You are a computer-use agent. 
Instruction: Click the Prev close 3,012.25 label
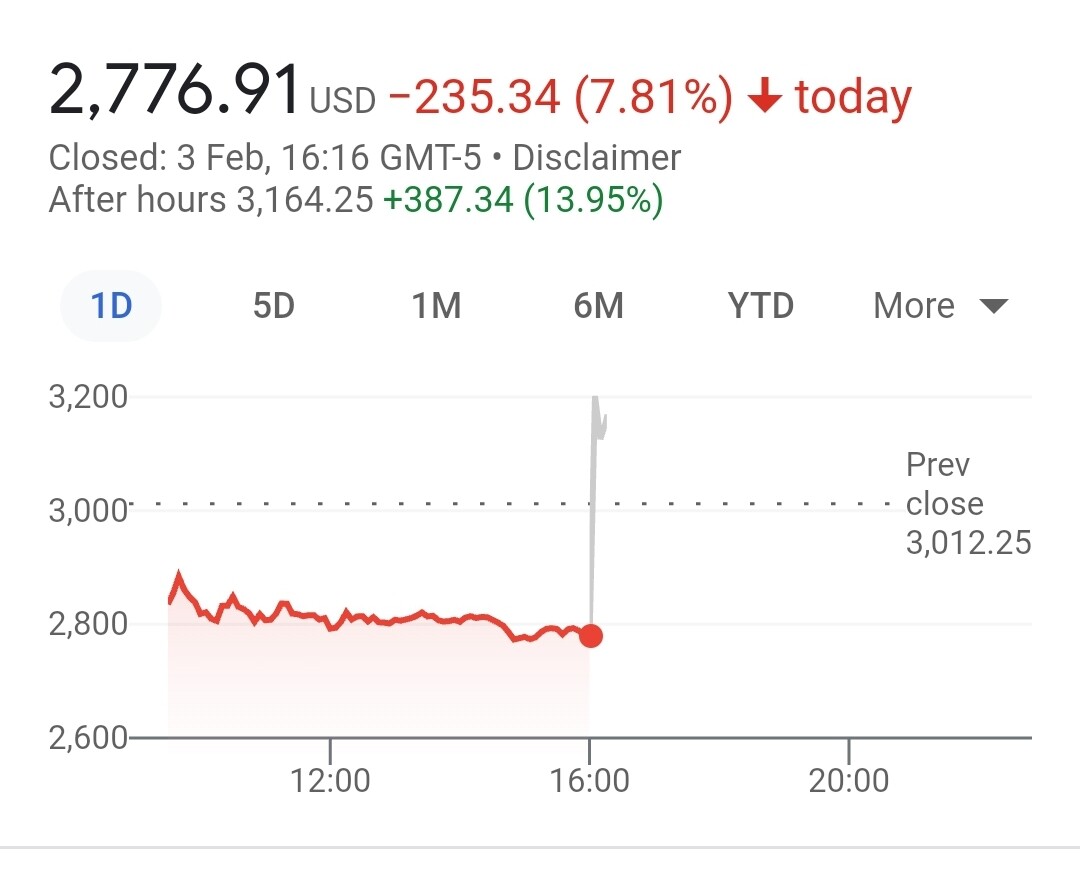pyautogui.click(x=968, y=504)
